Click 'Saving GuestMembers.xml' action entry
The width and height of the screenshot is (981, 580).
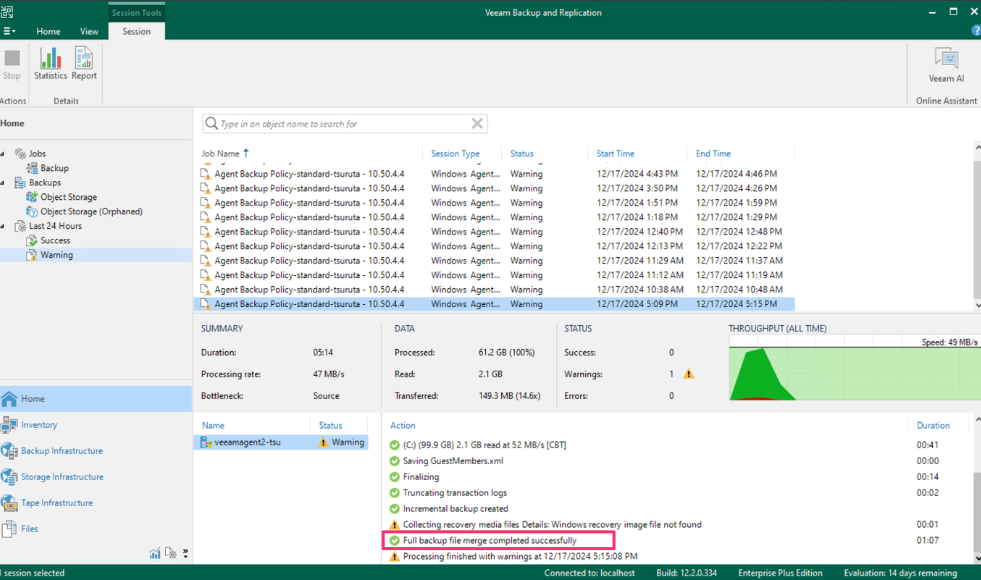(x=453, y=461)
